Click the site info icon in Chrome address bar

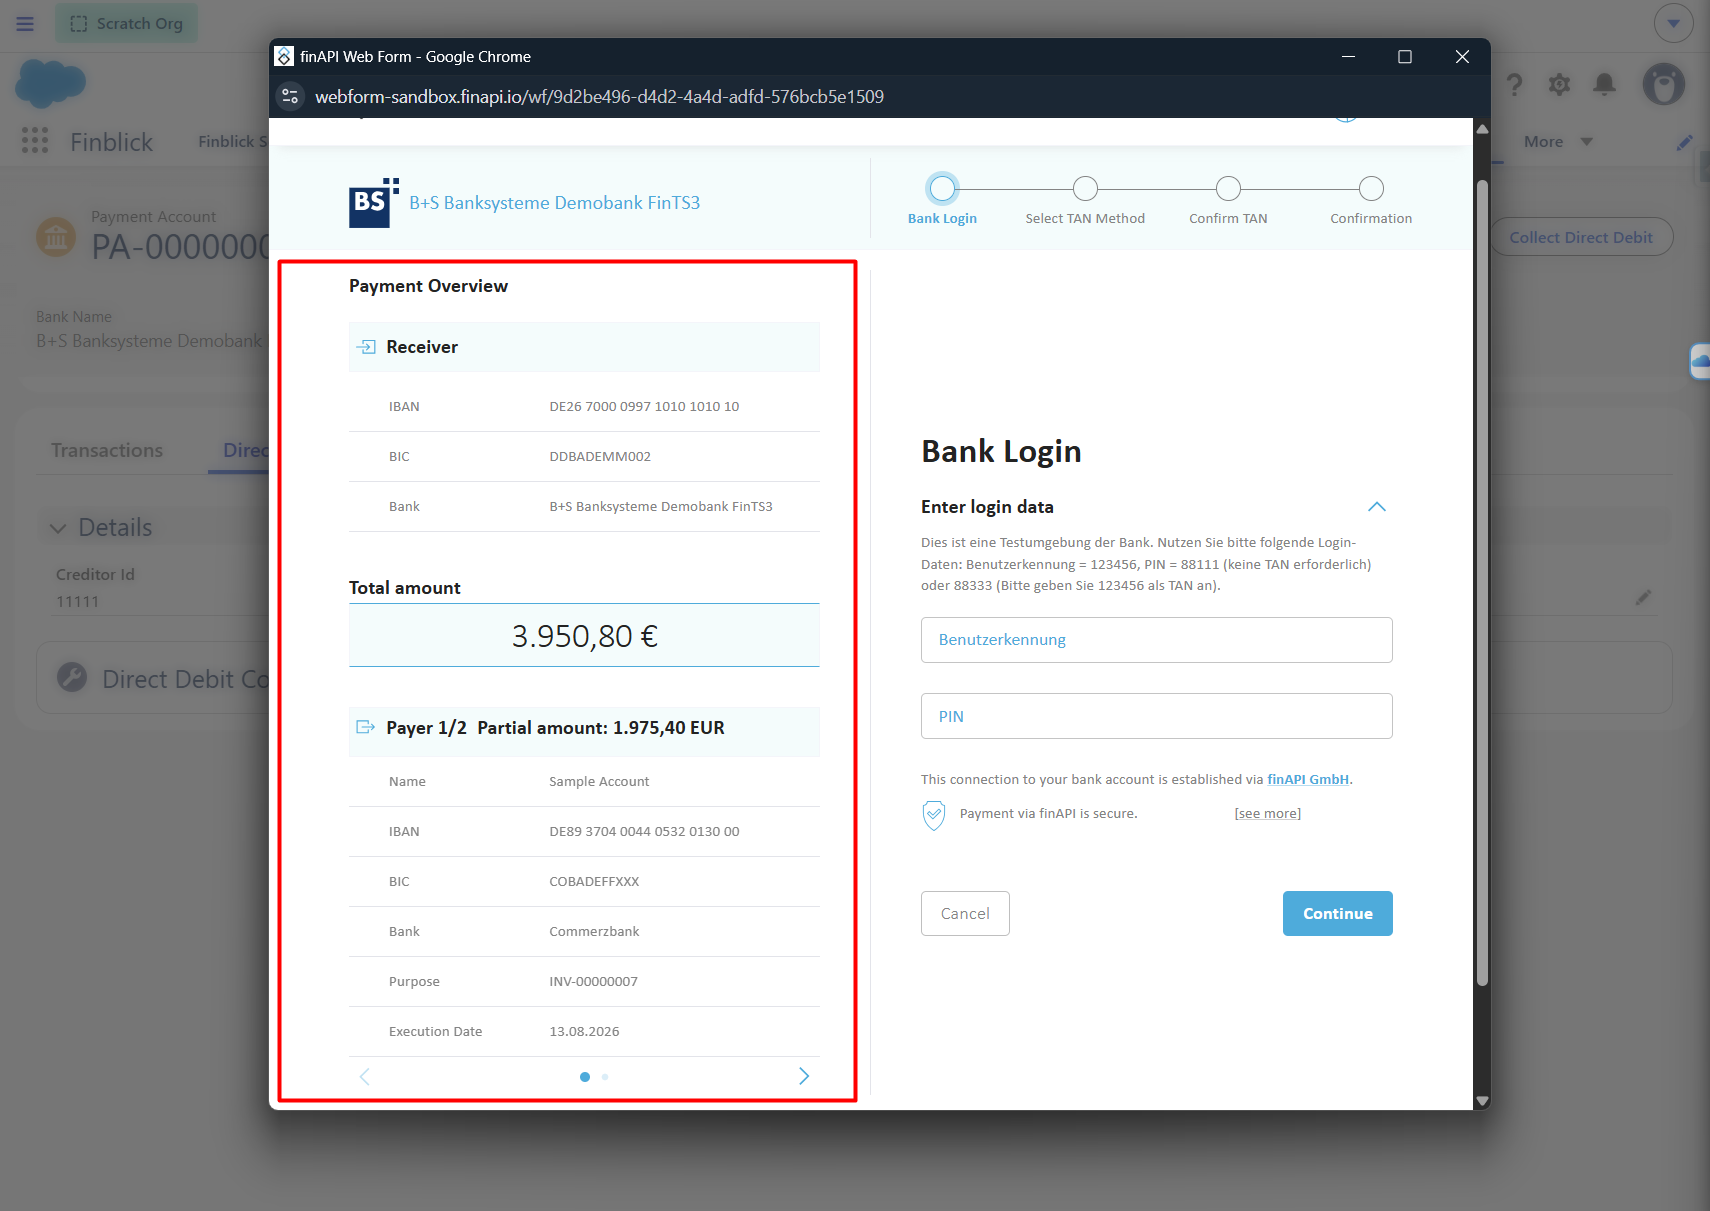pos(290,96)
